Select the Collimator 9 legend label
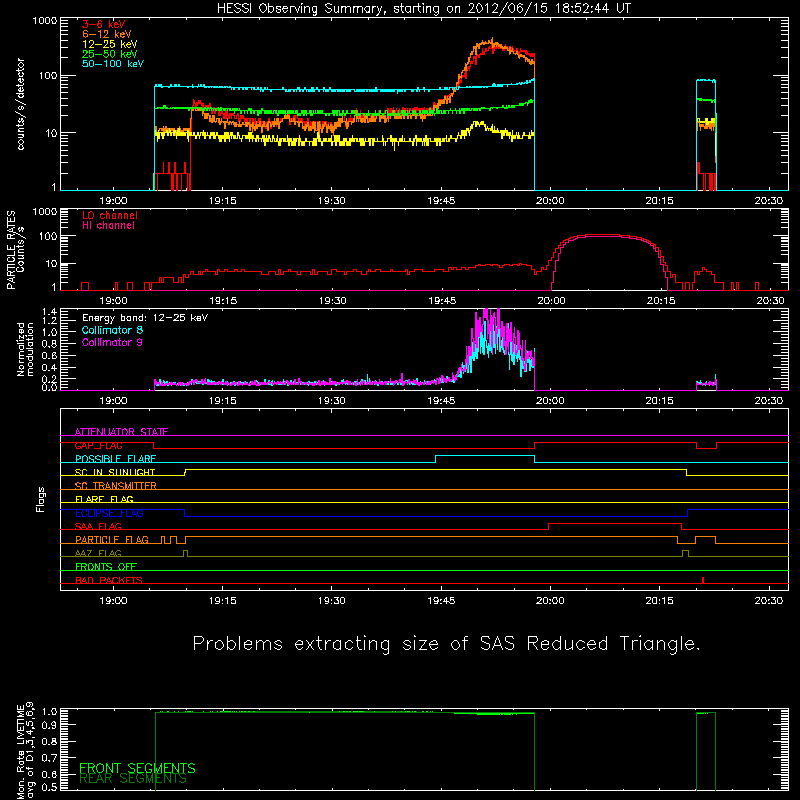The height and width of the screenshot is (800, 800). pos(112,342)
